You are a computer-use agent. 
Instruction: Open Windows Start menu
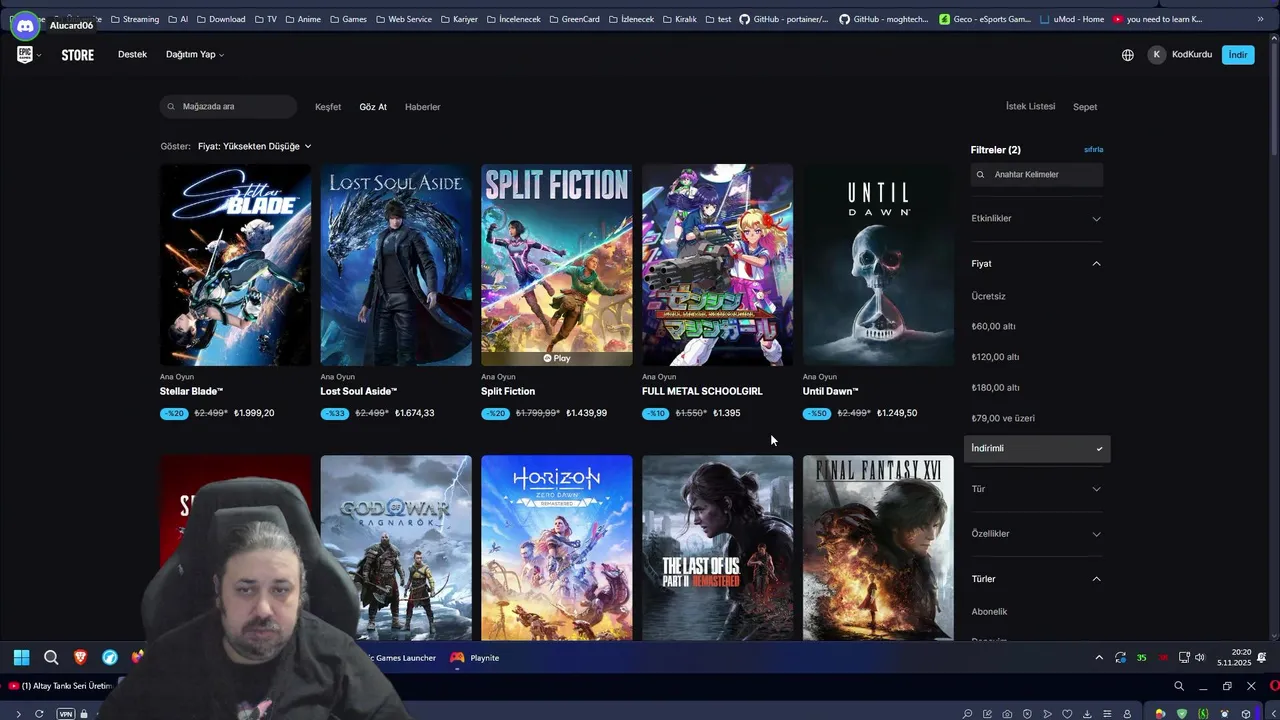point(21,658)
